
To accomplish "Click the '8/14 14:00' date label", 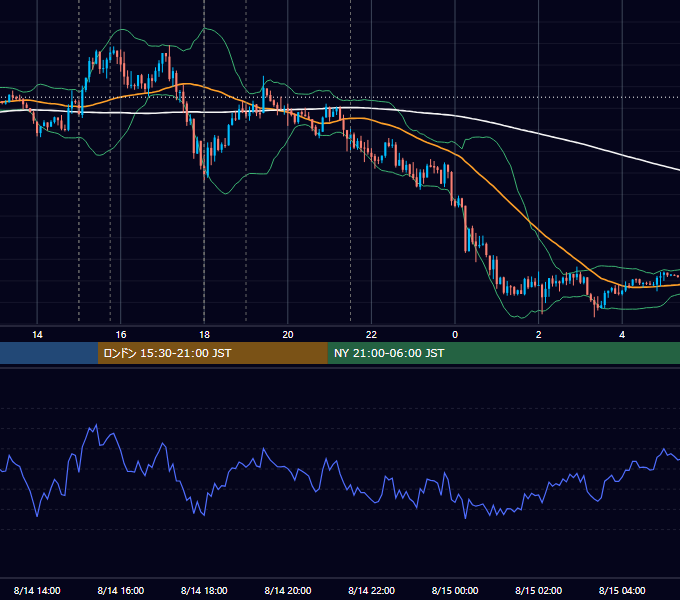I will (37, 590).
